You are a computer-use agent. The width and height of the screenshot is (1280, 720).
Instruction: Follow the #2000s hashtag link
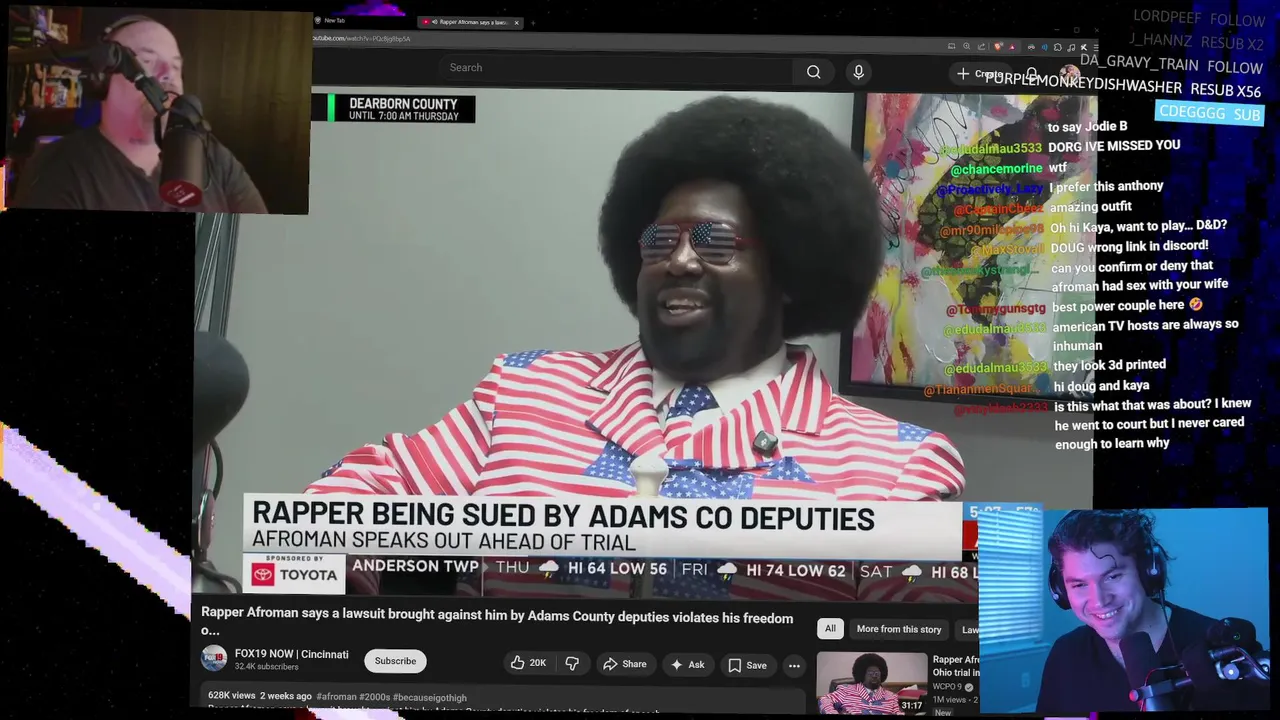click(x=374, y=696)
